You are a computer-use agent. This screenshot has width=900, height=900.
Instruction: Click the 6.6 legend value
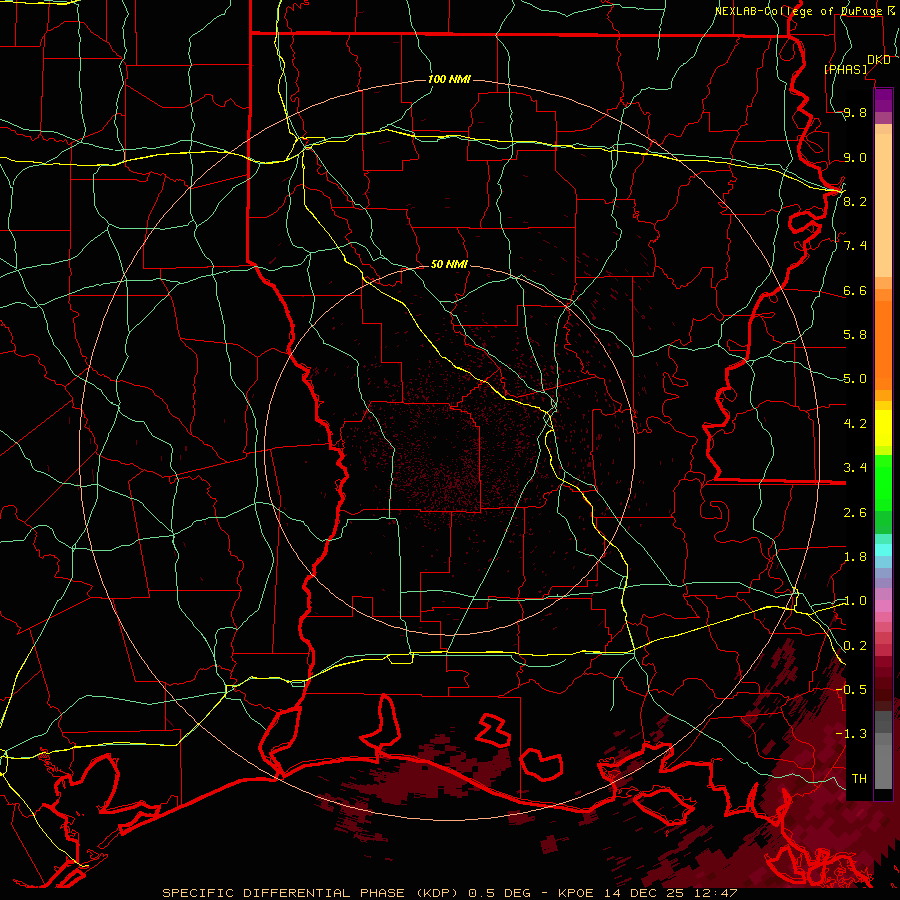tap(855, 290)
